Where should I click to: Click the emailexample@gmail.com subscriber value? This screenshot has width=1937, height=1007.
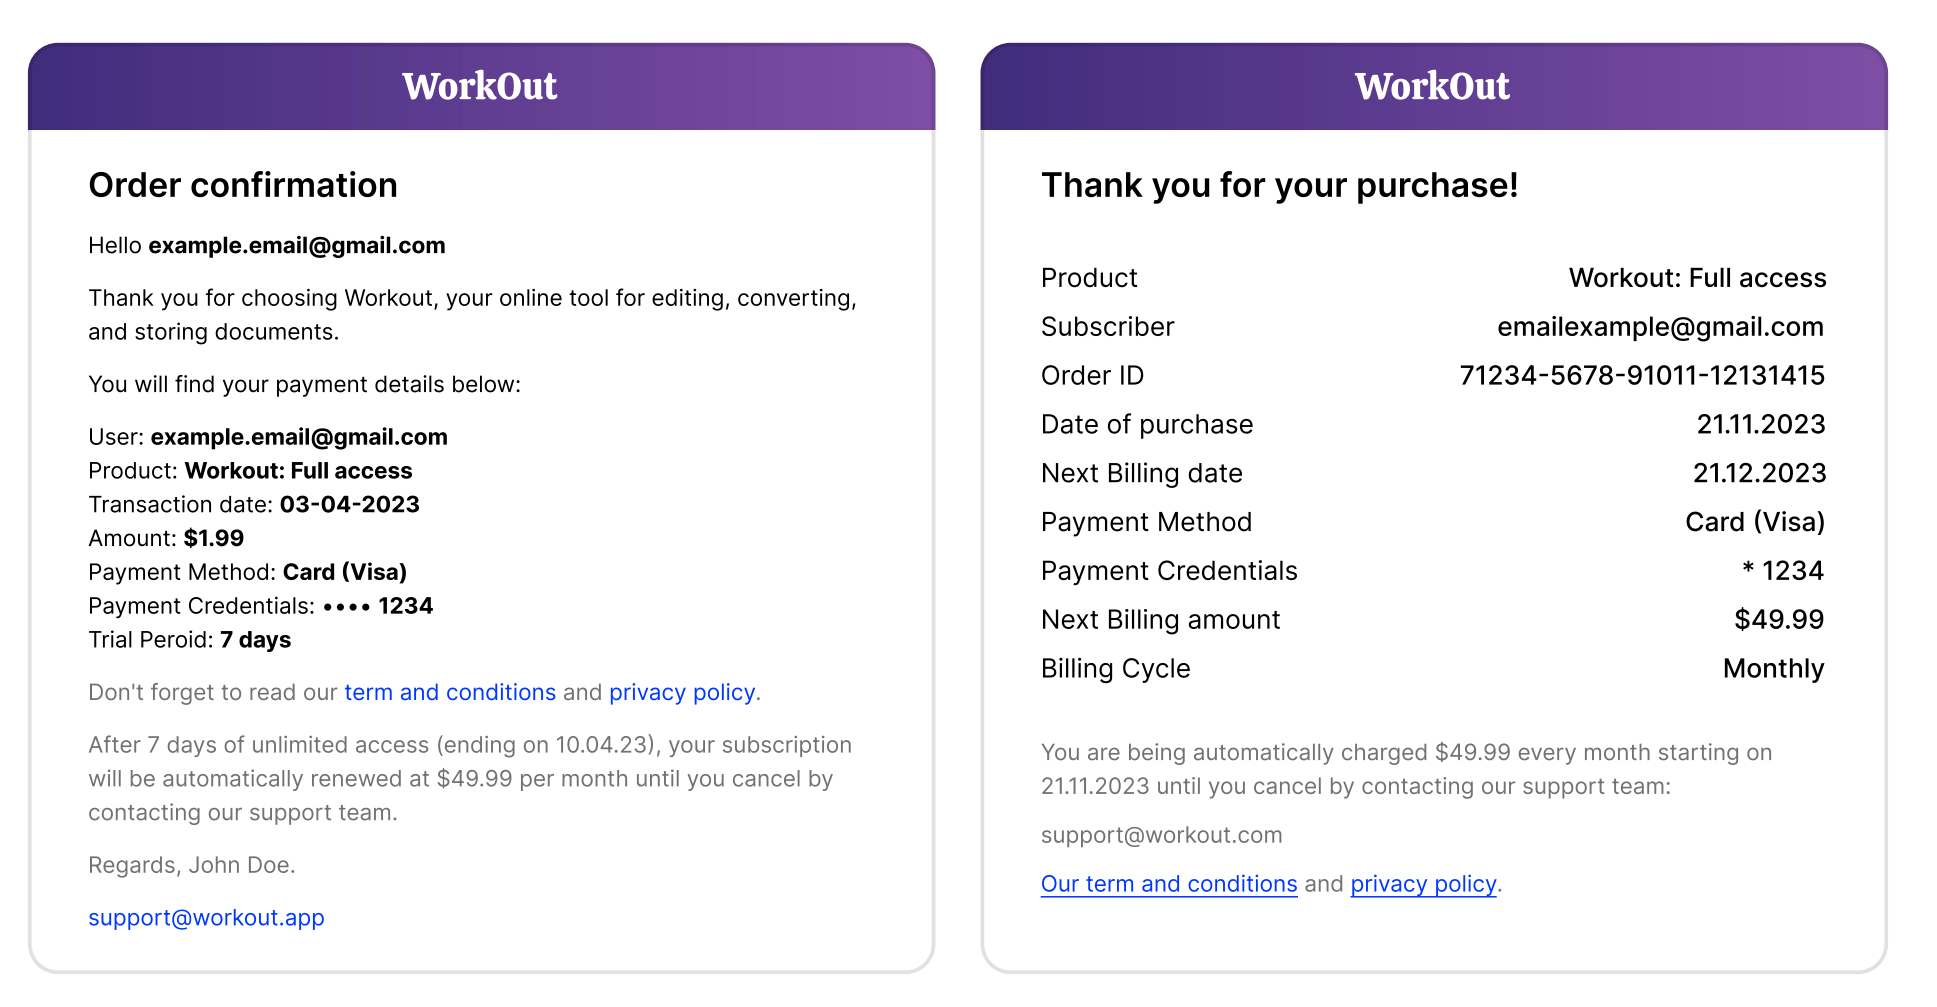(x=1660, y=326)
